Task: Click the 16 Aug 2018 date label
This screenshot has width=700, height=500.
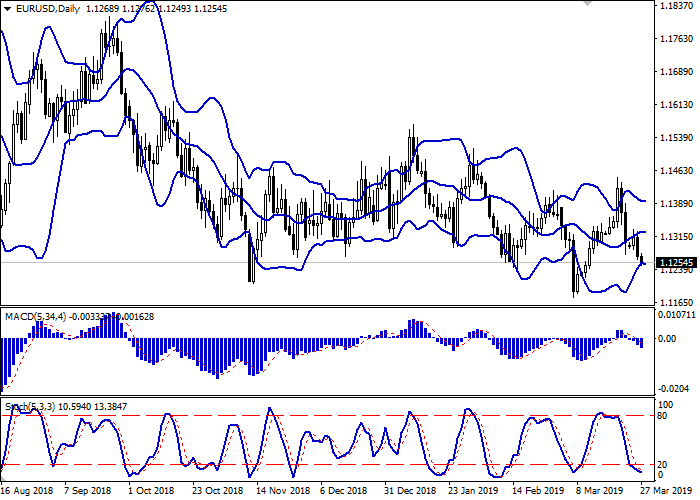Action: point(27,492)
